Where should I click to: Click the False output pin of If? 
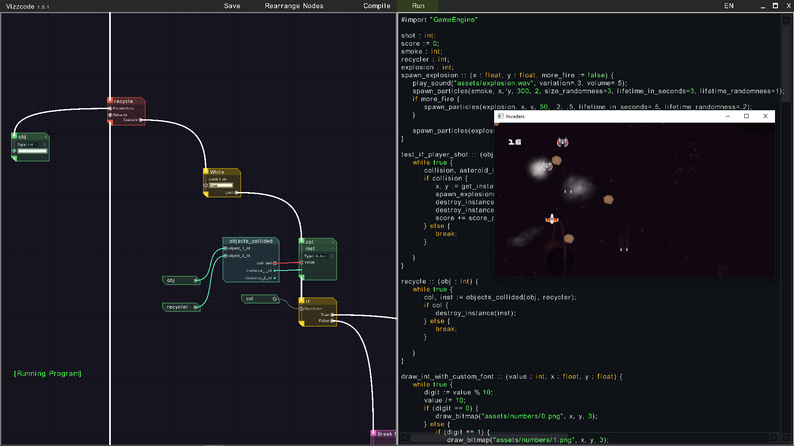(x=333, y=321)
